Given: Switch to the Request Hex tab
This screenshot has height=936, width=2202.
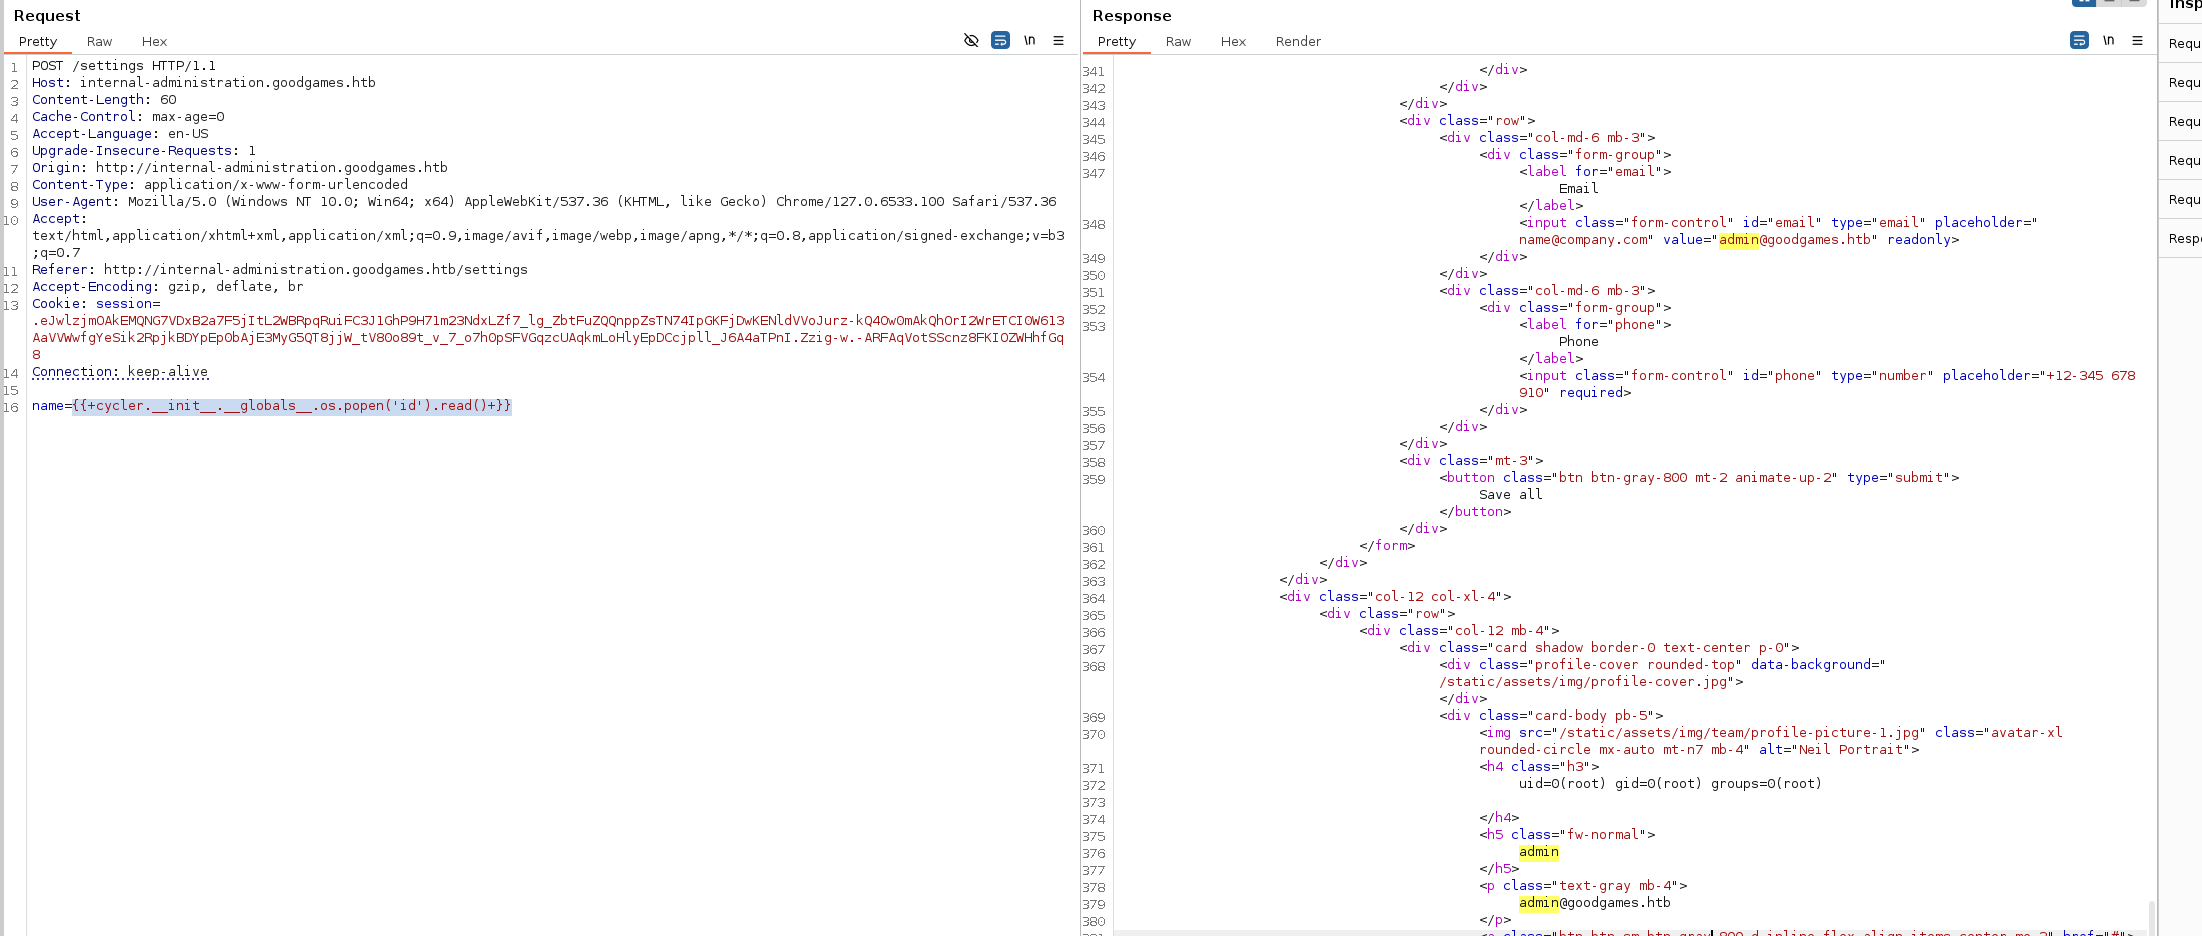Looking at the screenshot, I should pyautogui.click(x=154, y=42).
